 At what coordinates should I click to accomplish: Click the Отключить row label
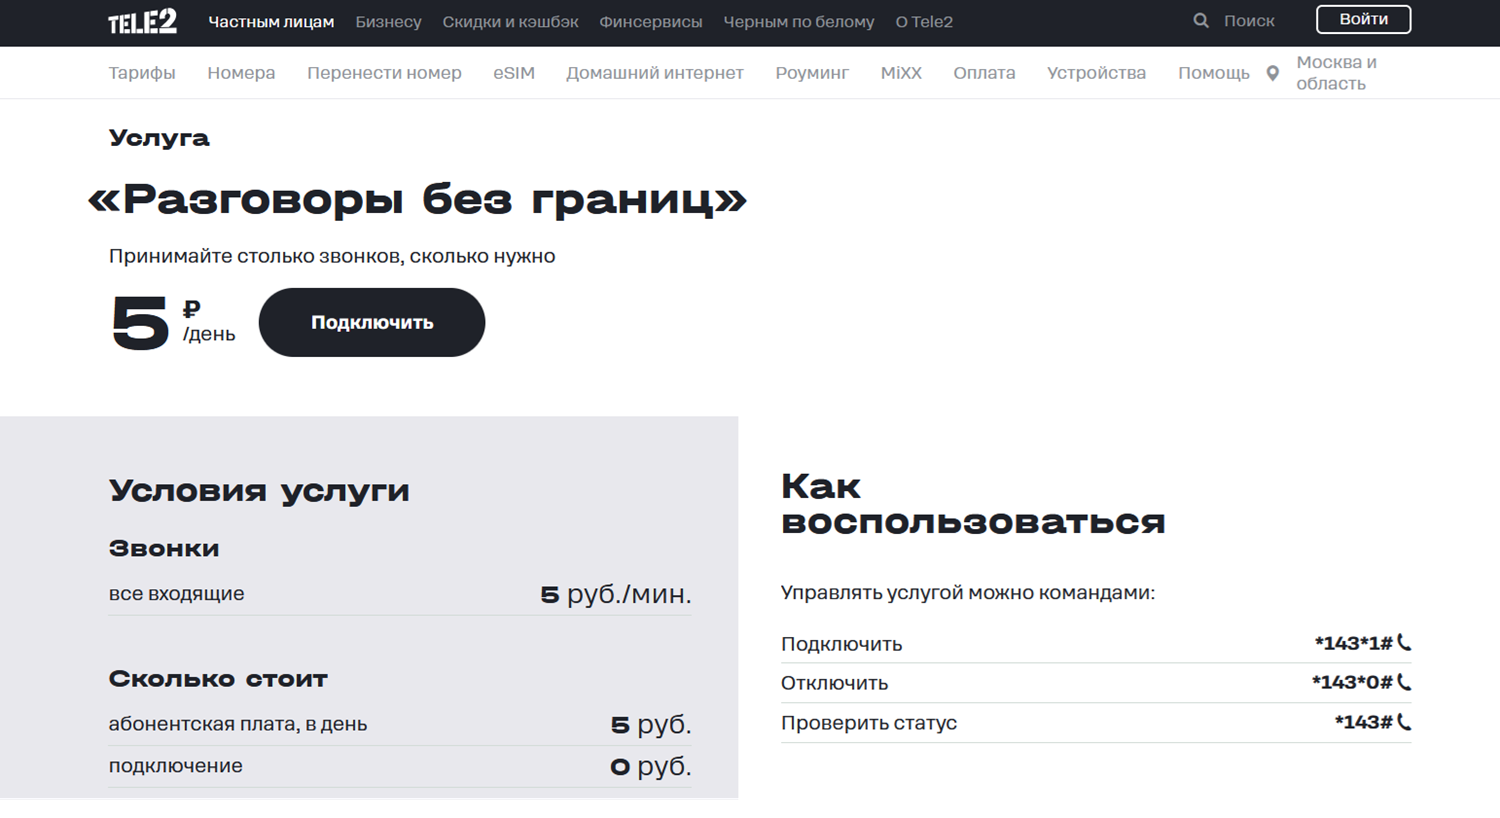point(834,683)
